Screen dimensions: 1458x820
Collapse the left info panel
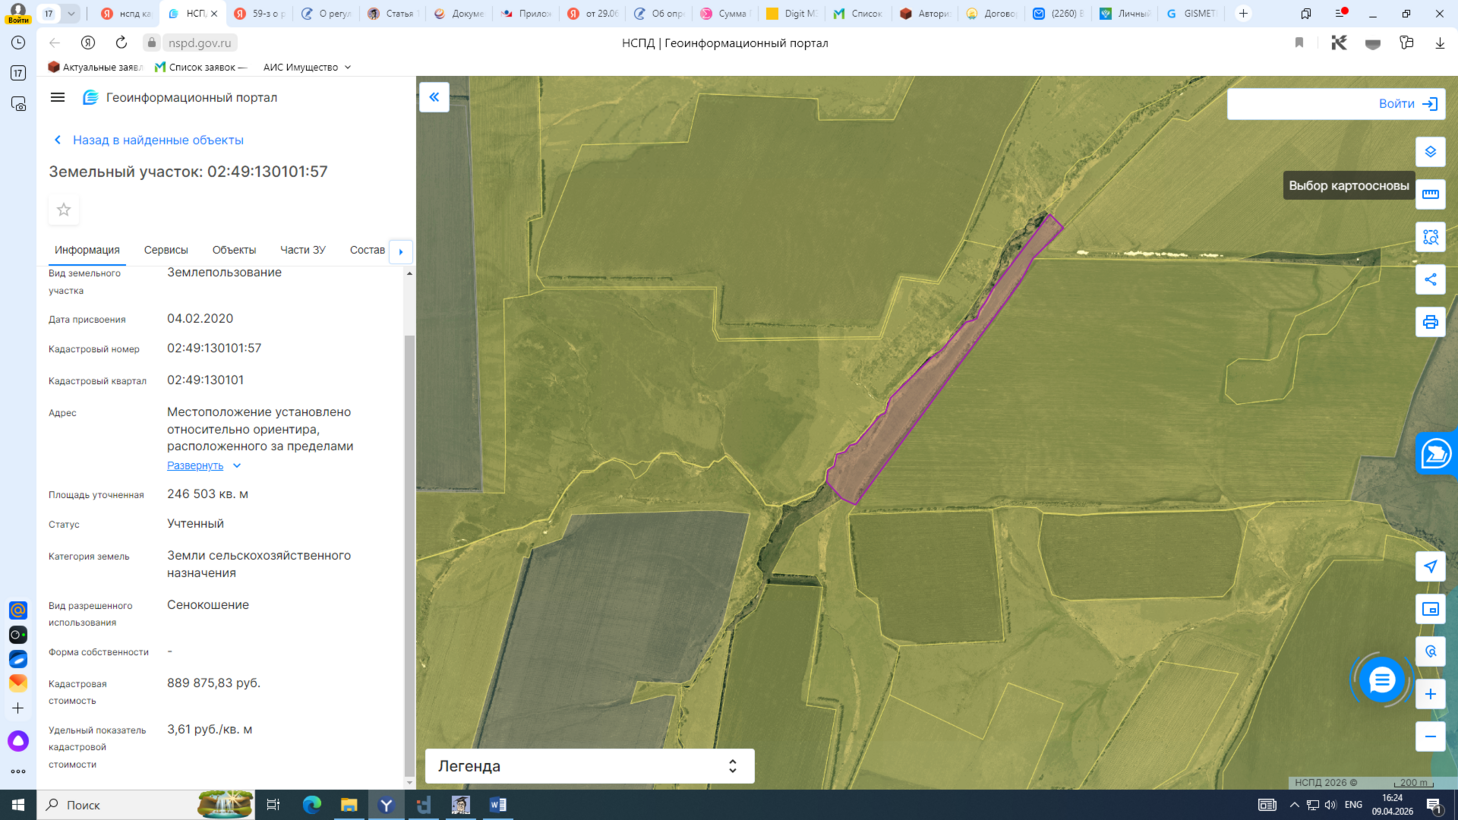pos(434,97)
